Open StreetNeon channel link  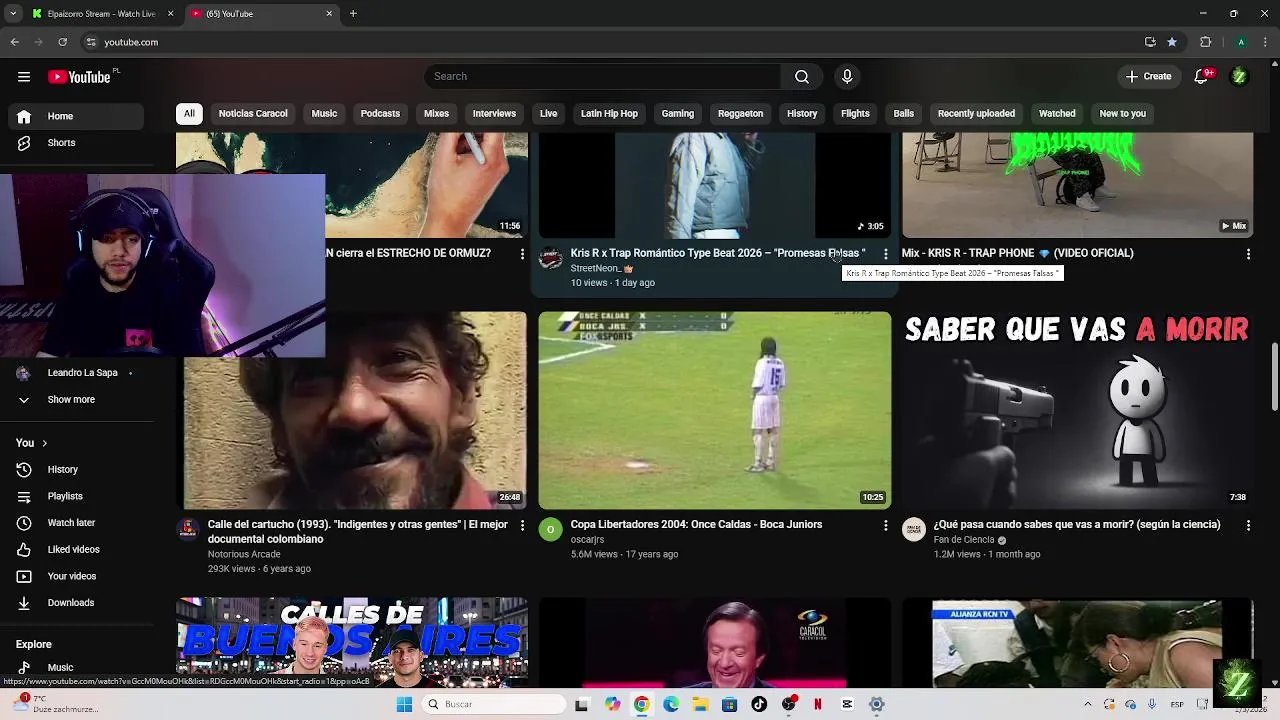point(596,269)
